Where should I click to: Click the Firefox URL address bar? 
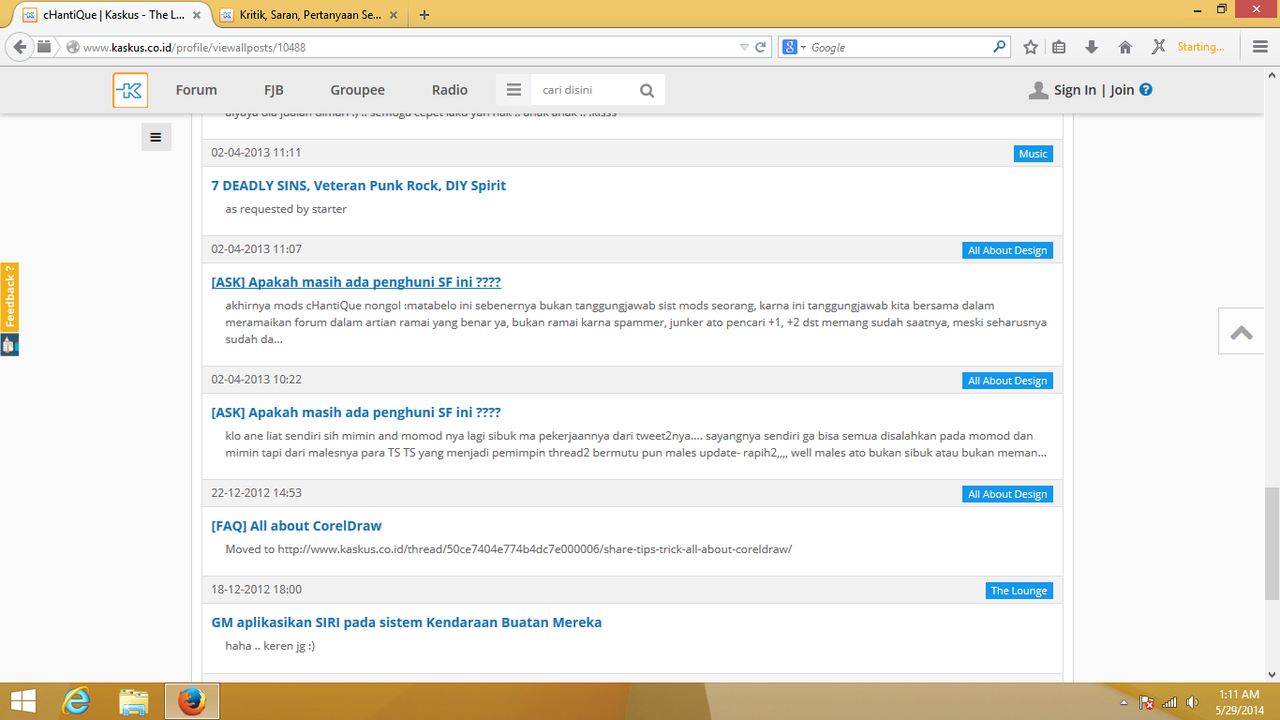point(408,47)
